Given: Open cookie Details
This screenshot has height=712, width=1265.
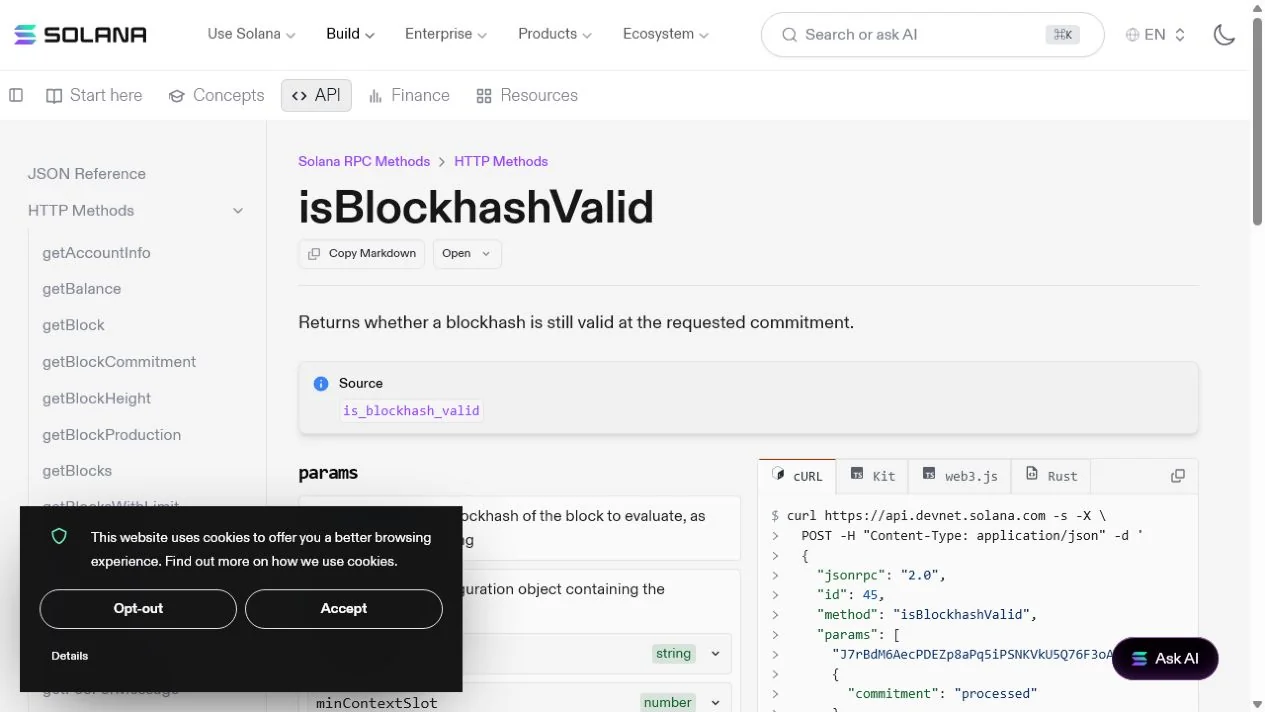Looking at the screenshot, I should coord(70,656).
